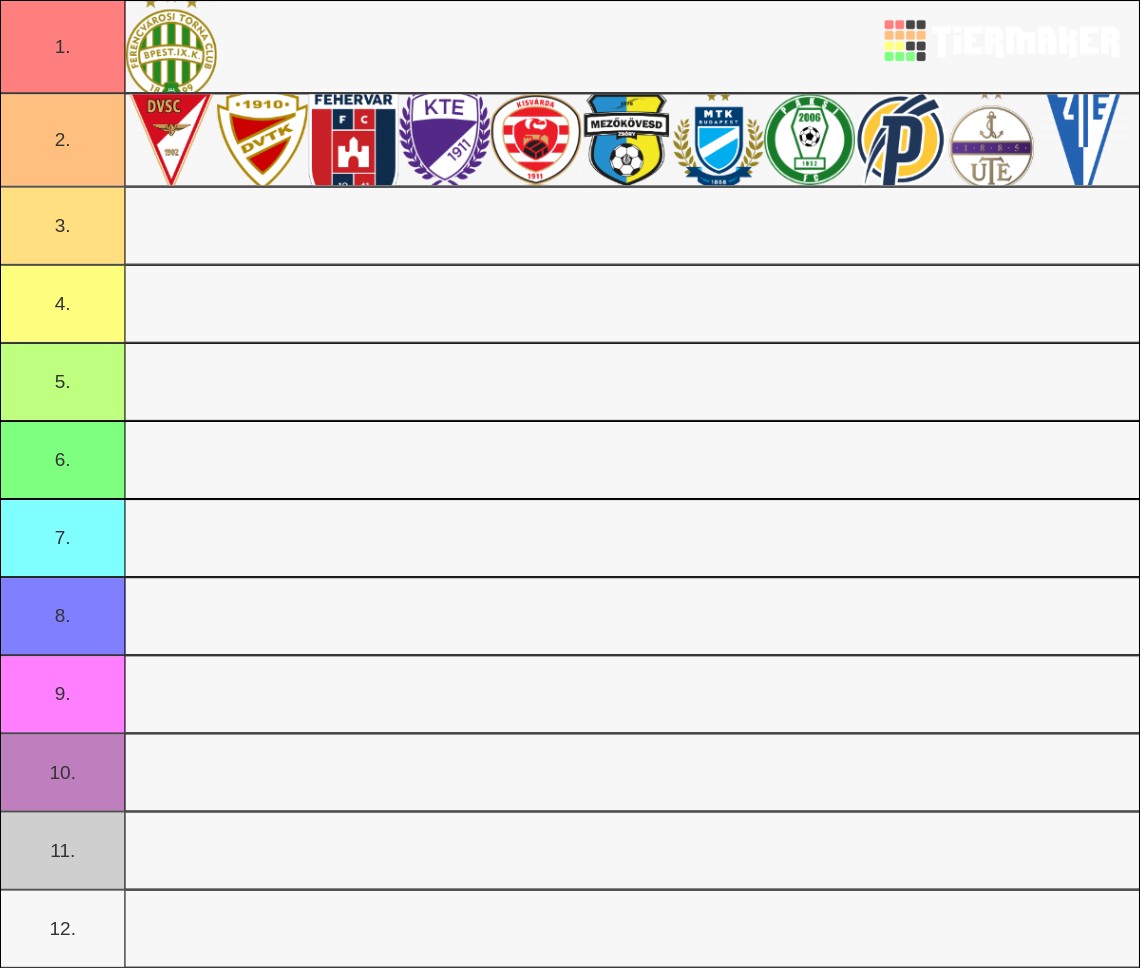Select the green 2006 Paksi FC badge

point(807,139)
